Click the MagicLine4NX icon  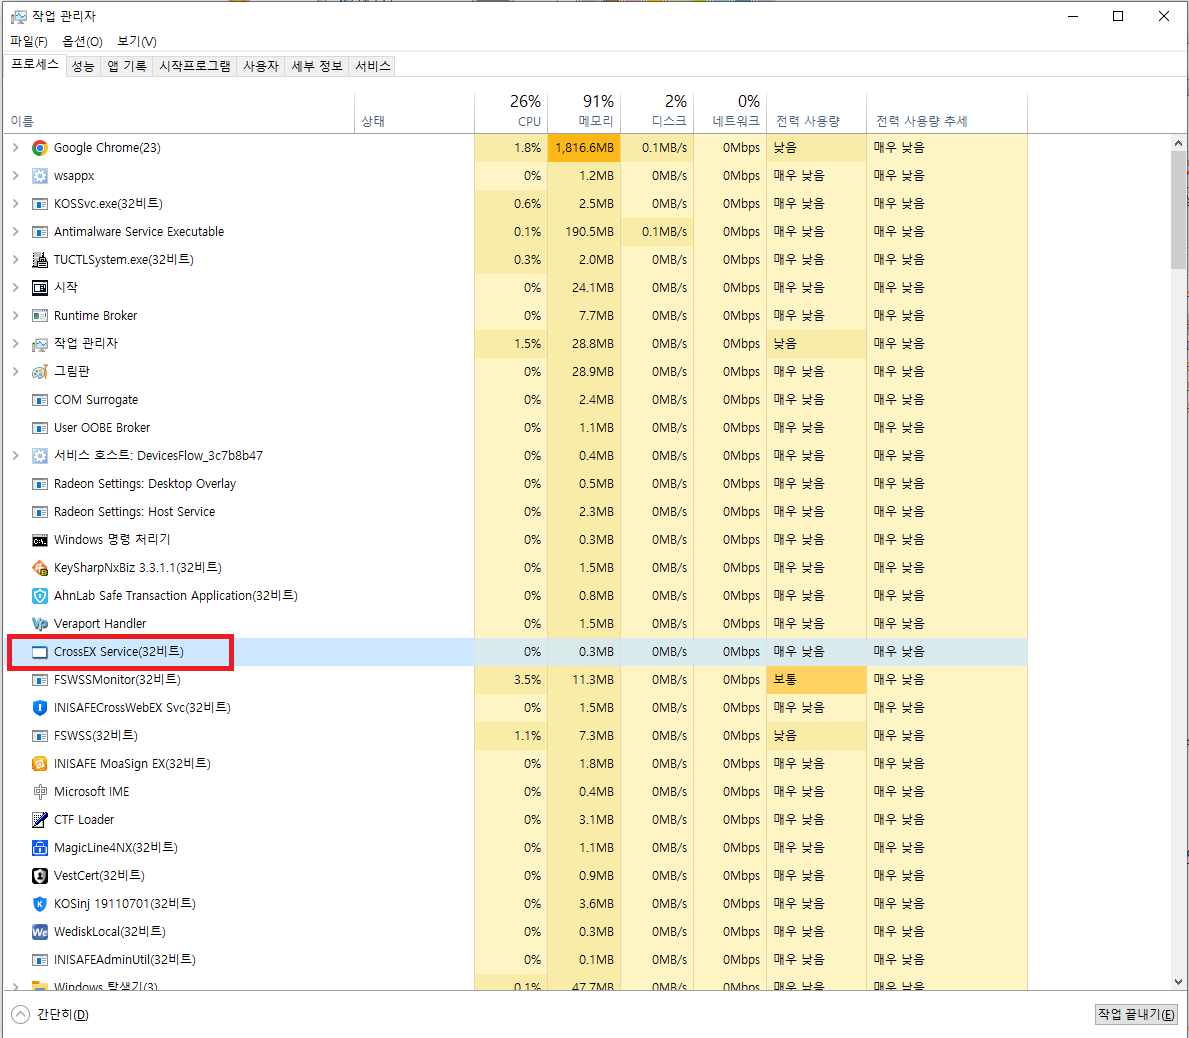39,848
